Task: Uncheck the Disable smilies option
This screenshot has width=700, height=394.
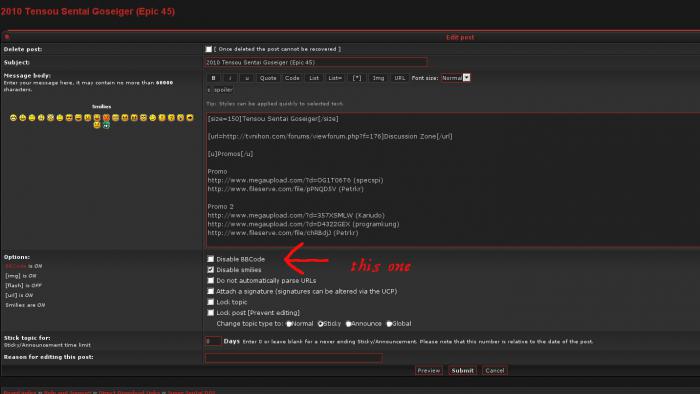Action: [211, 270]
